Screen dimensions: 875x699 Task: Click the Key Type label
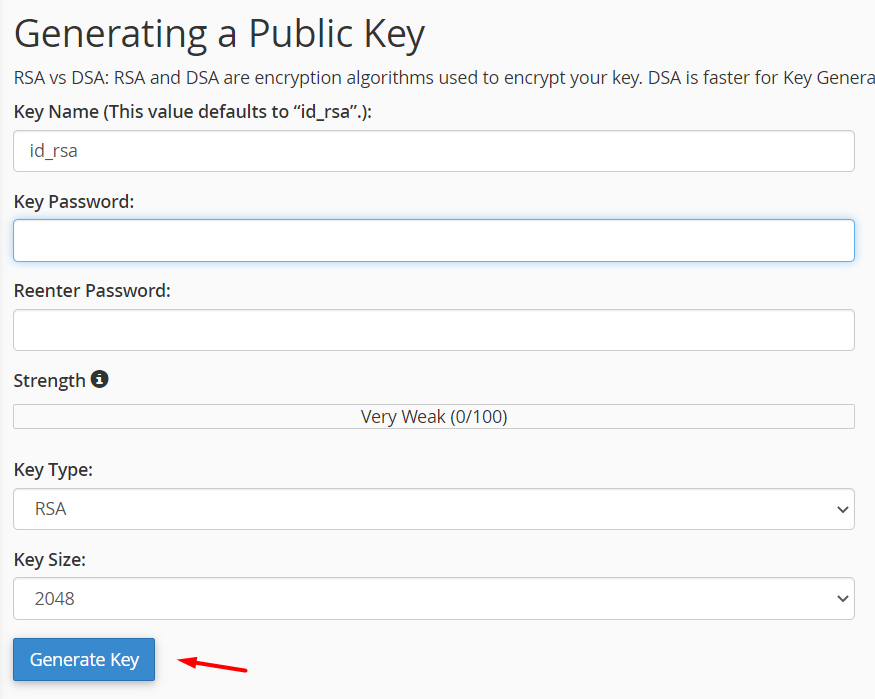coord(53,470)
